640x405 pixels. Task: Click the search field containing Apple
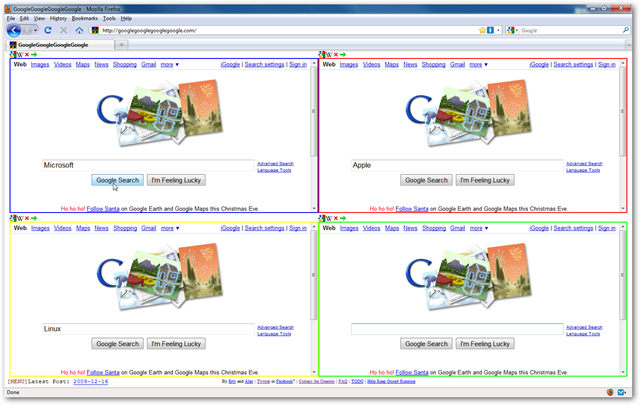click(x=457, y=165)
